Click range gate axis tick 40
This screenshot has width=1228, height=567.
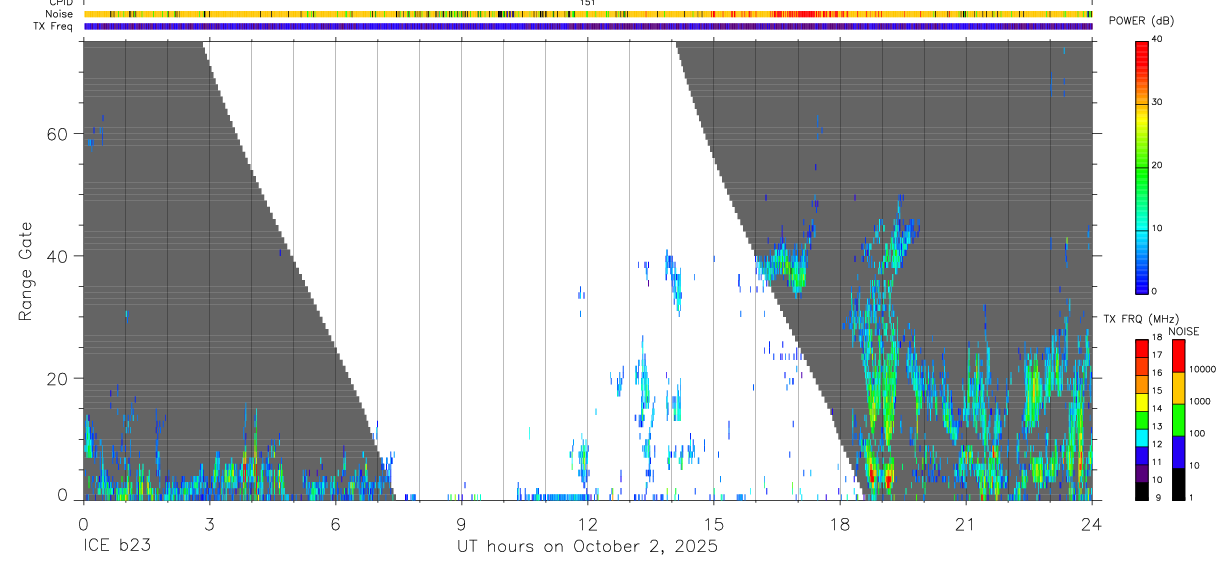[57, 256]
